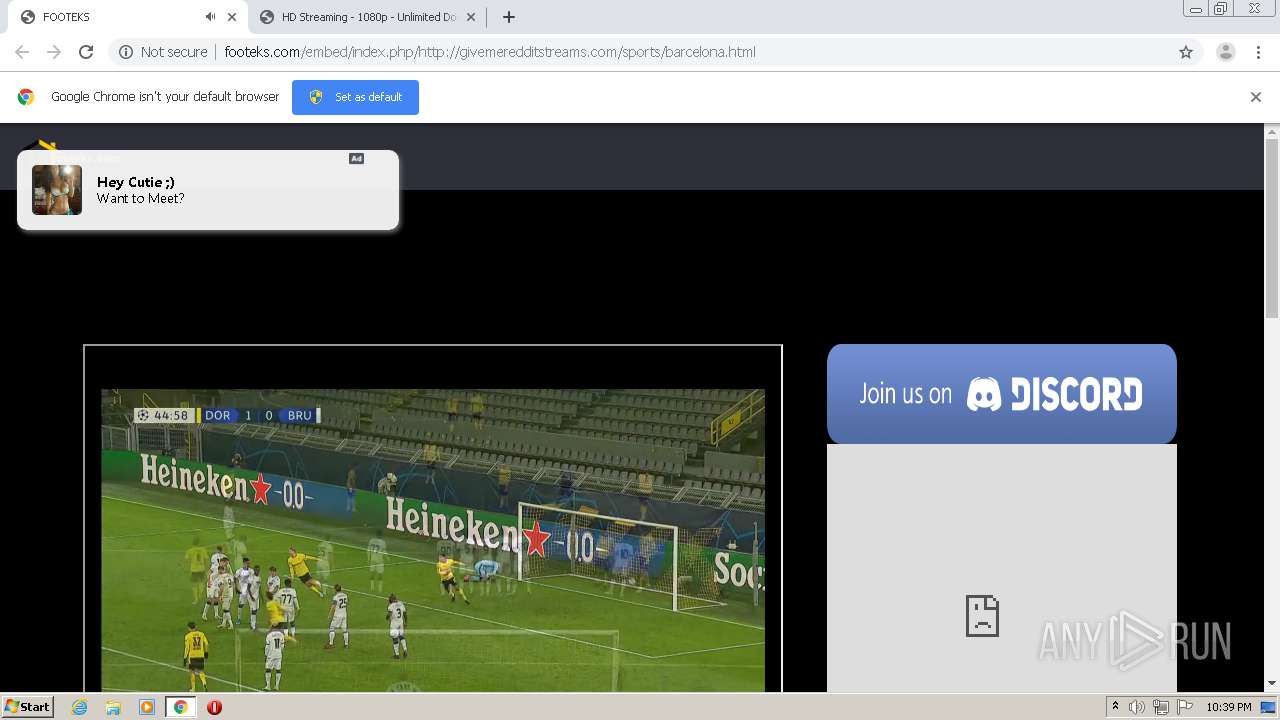Select the footeks.com address bar URL
Viewport: 1280px width, 720px height.
pyautogui.click(x=490, y=52)
